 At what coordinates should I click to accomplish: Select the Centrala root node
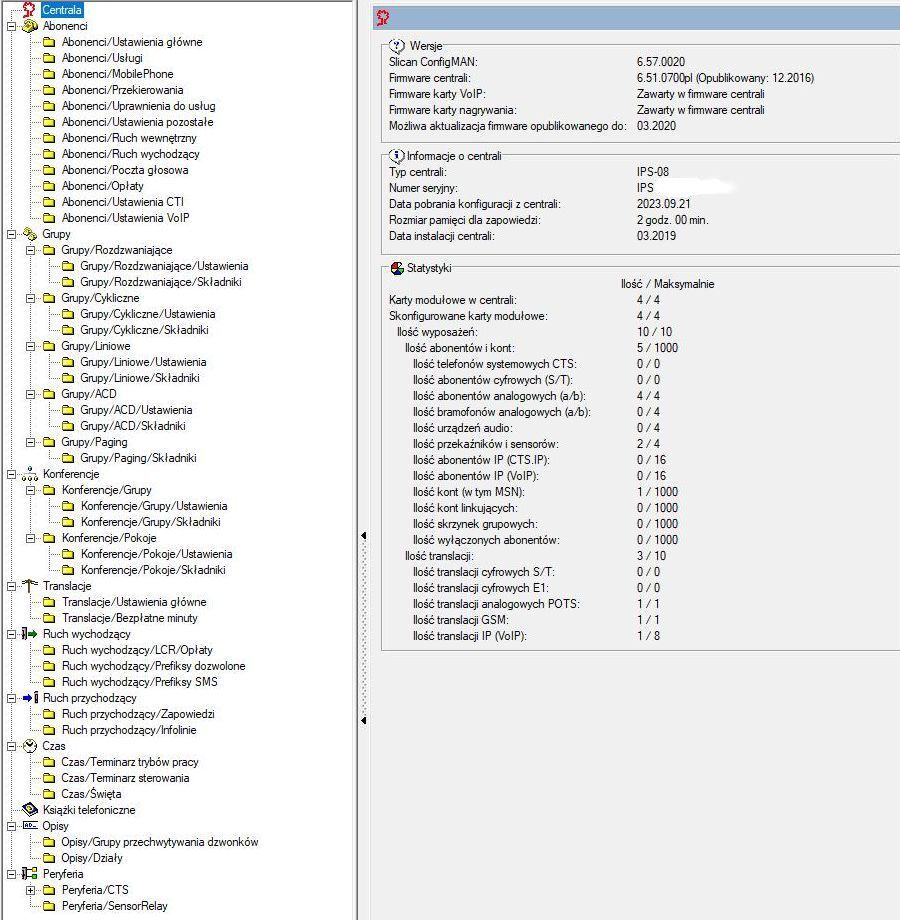[62, 10]
